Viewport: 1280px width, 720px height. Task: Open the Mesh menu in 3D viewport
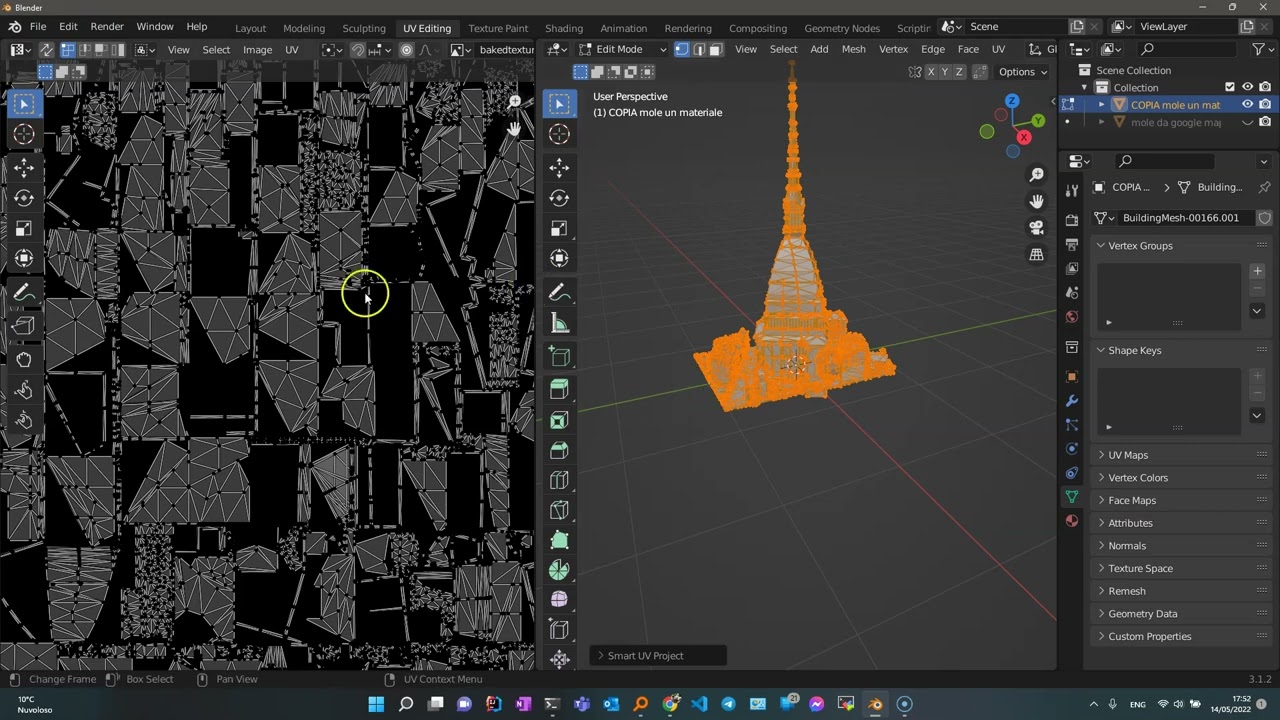click(x=853, y=49)
